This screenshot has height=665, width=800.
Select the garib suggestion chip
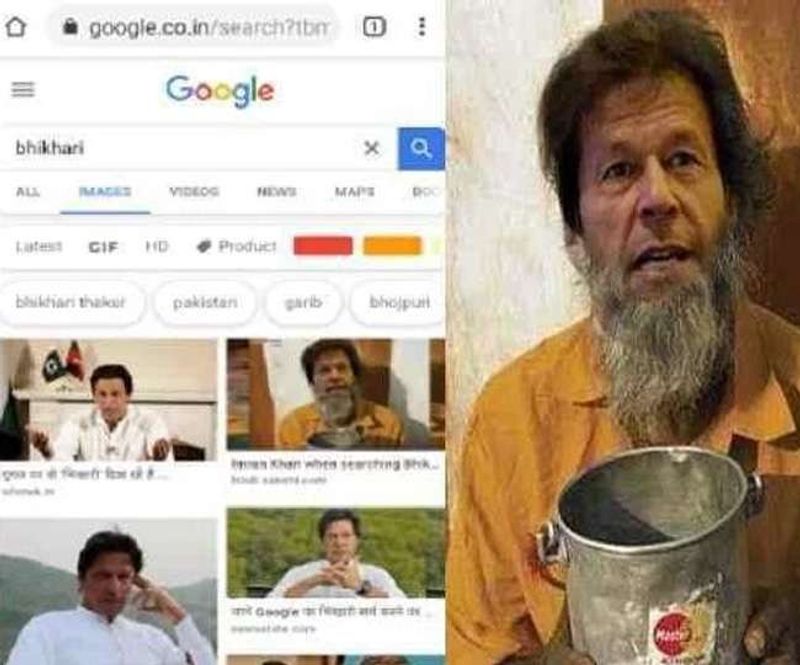(303, 303)
